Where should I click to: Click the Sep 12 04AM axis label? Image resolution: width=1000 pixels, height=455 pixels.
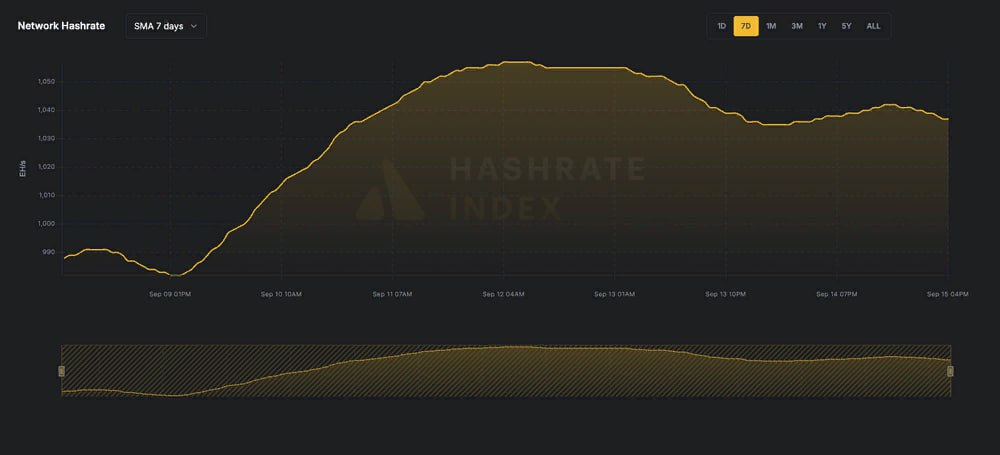503,294
